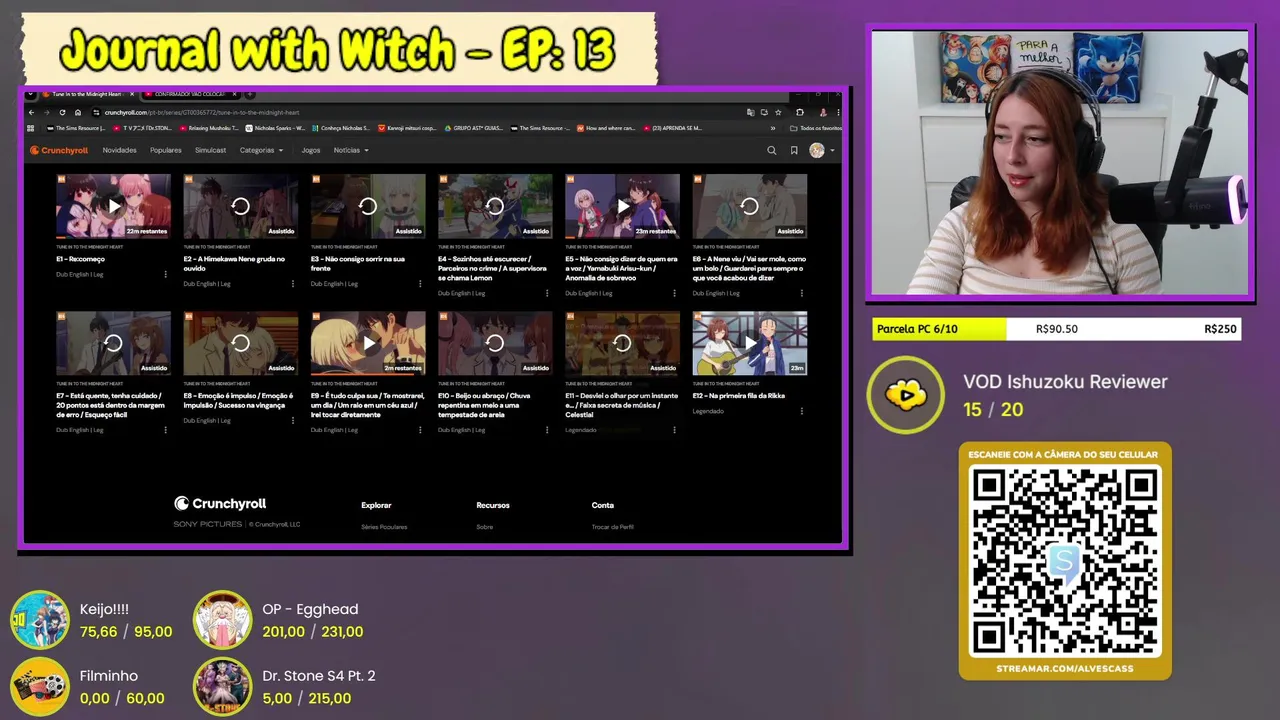Click the Crunchyroll footer logo
The image size is (1280, 720).
(220, 504)
